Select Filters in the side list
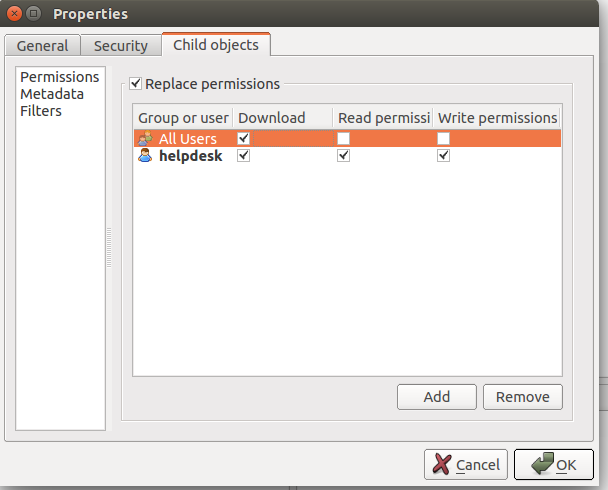608x490 pixels. click(x=41, y=111)
